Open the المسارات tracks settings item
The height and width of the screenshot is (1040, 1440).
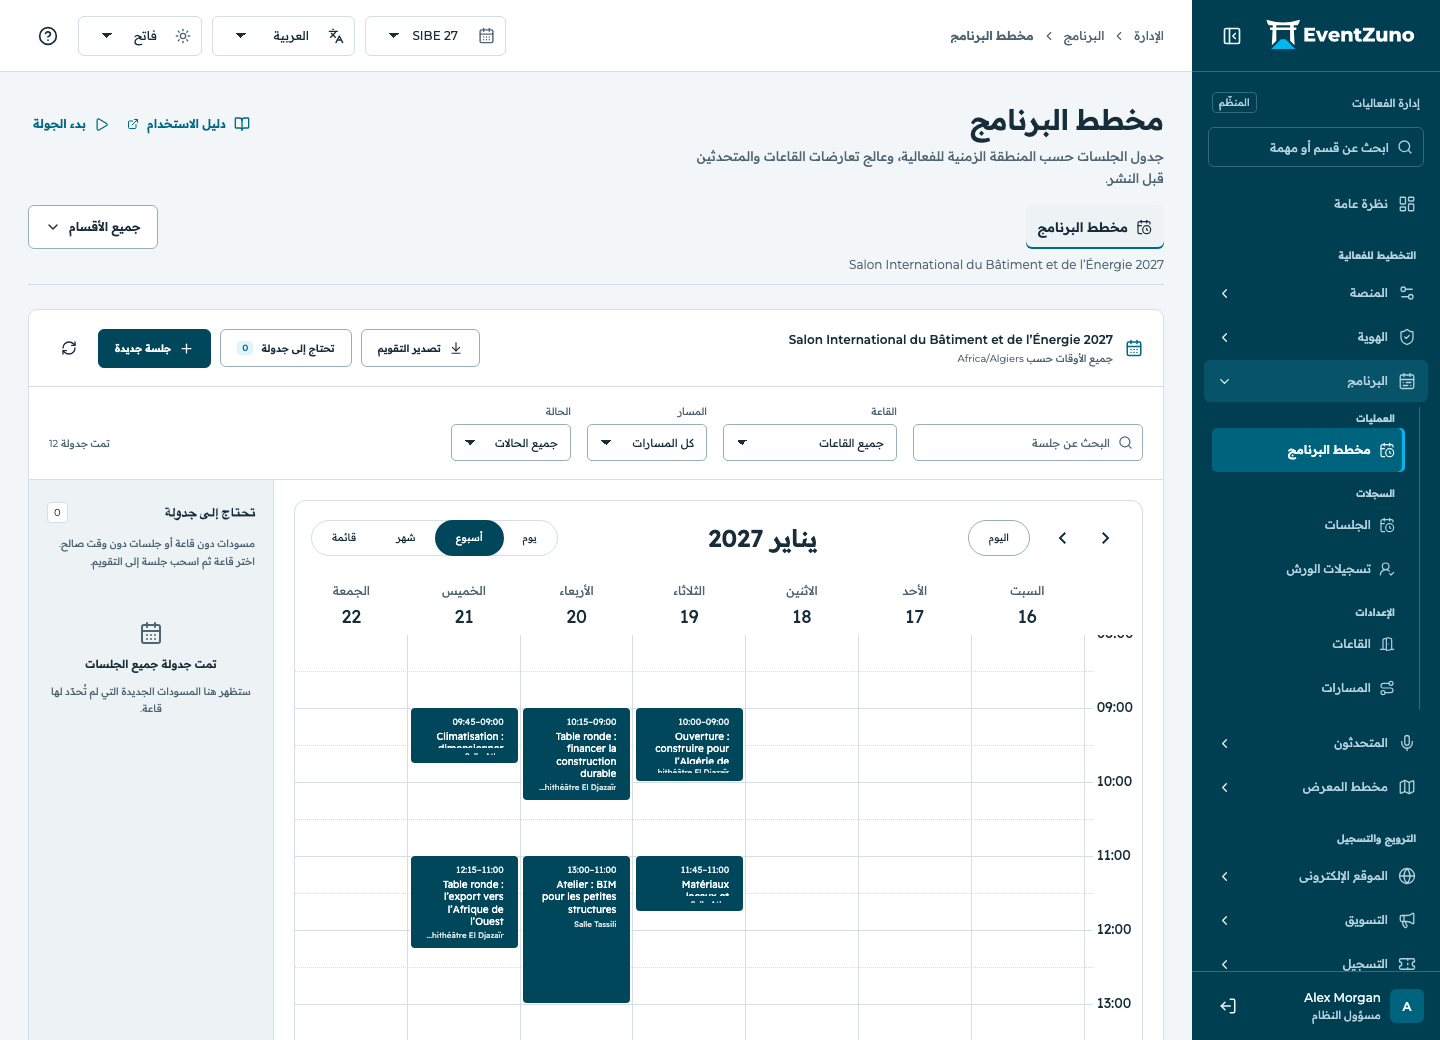pos(1308,688)
